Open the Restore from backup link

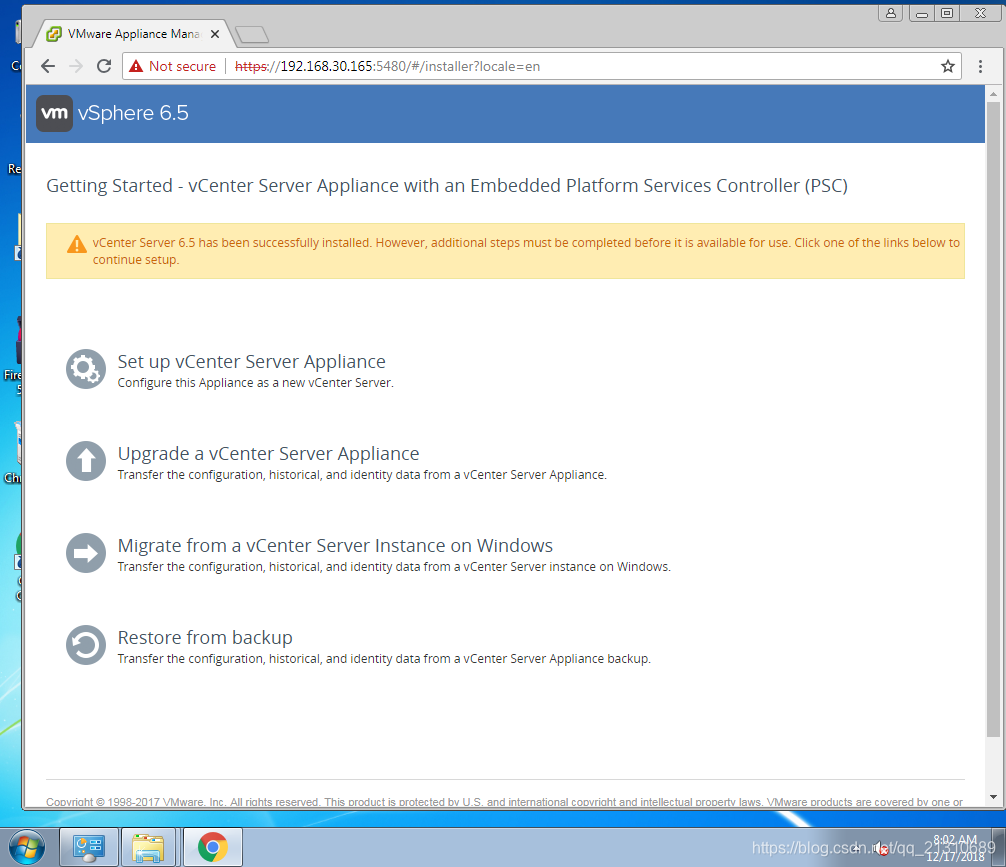(x=205, y=637)
